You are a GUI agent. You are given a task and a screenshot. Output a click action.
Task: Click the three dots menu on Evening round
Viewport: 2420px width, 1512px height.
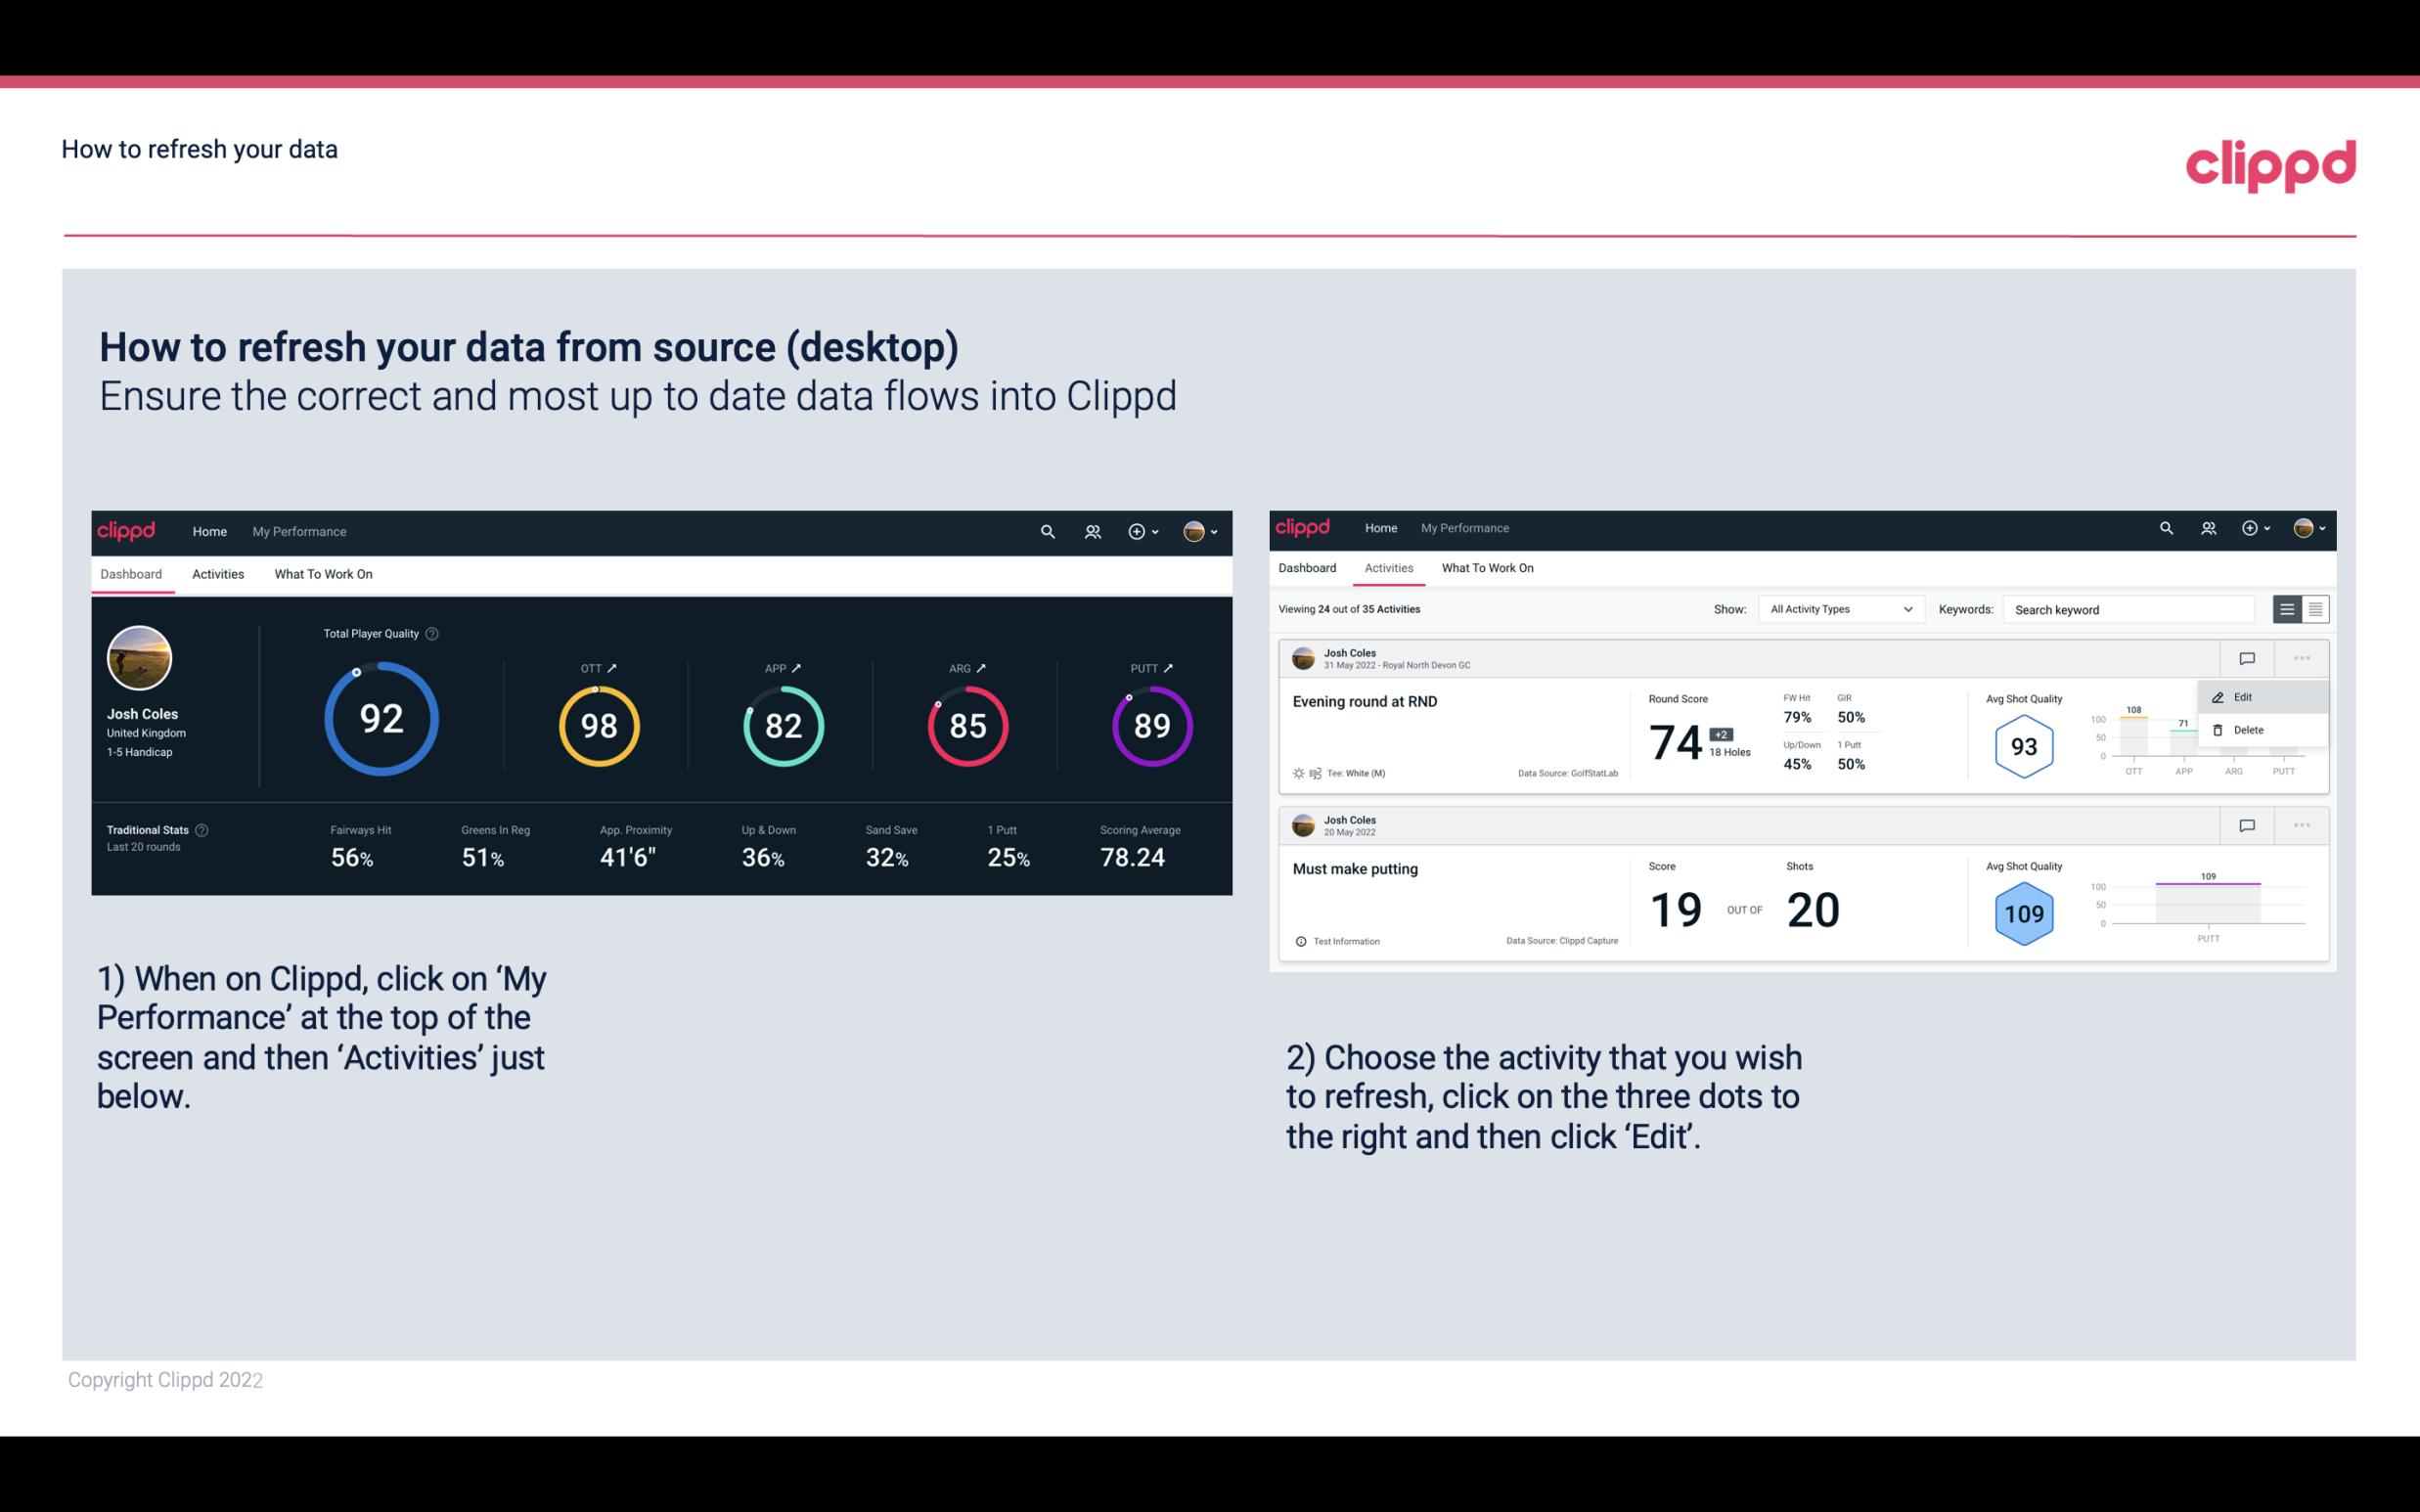pos(2302,656)
